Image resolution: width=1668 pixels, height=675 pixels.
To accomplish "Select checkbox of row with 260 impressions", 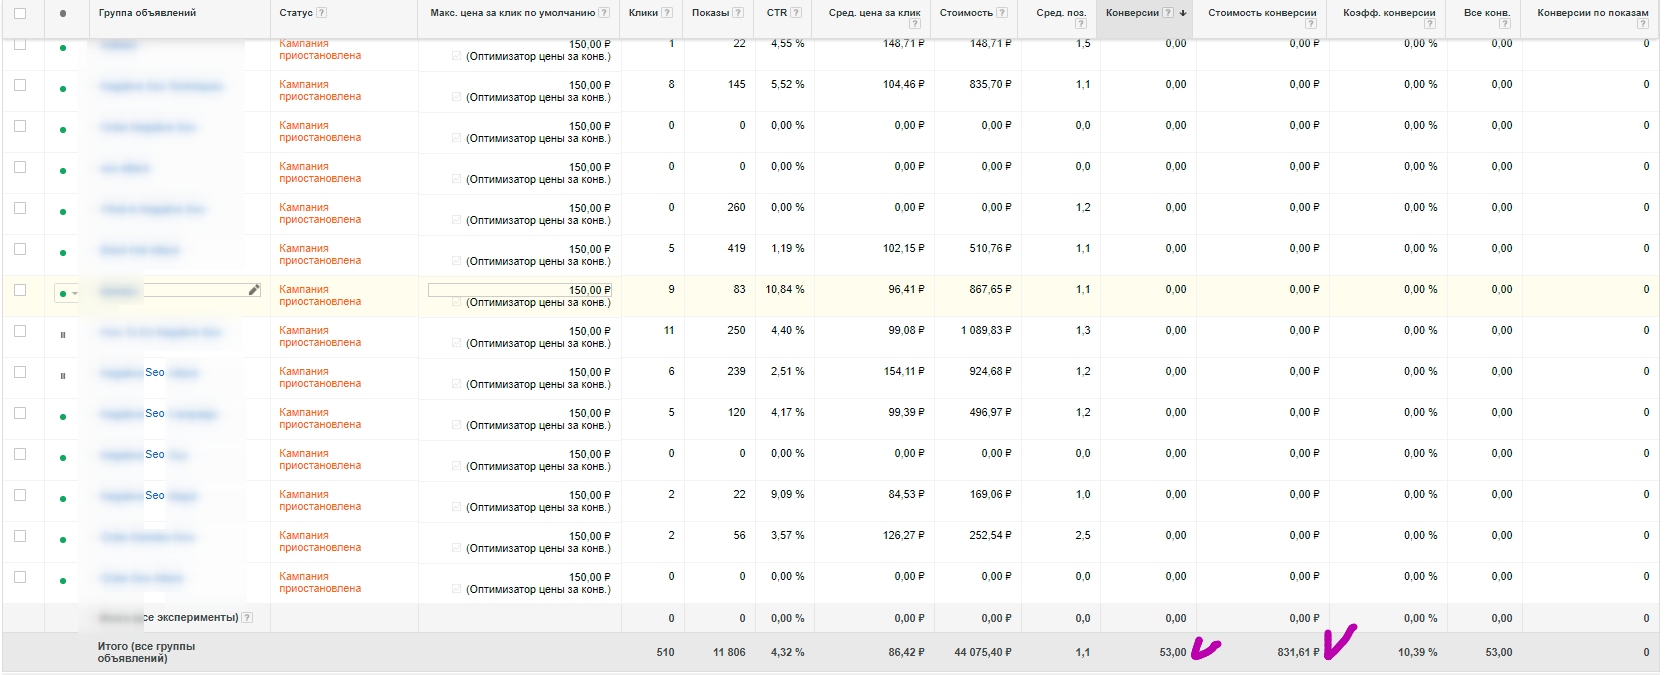I will (x=20, y=208).
